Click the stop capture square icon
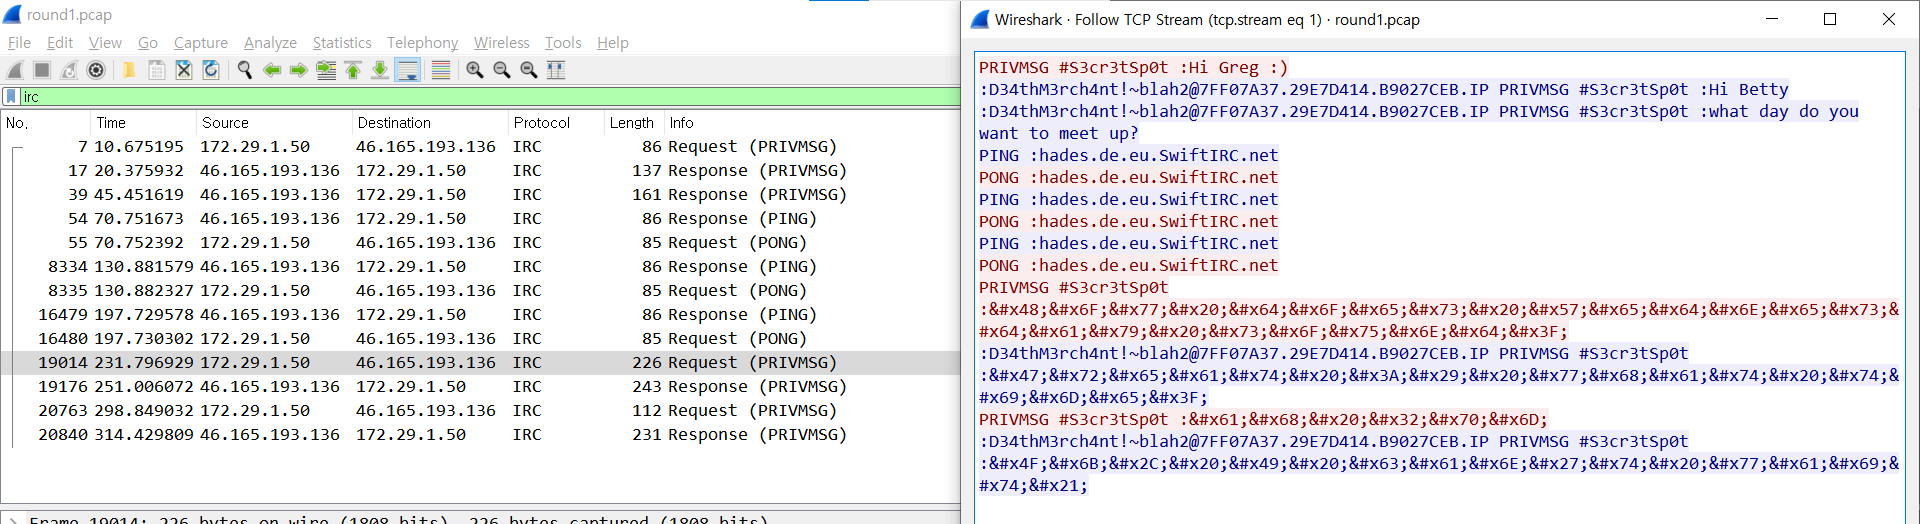1920x524 pixels. [42, 70]
